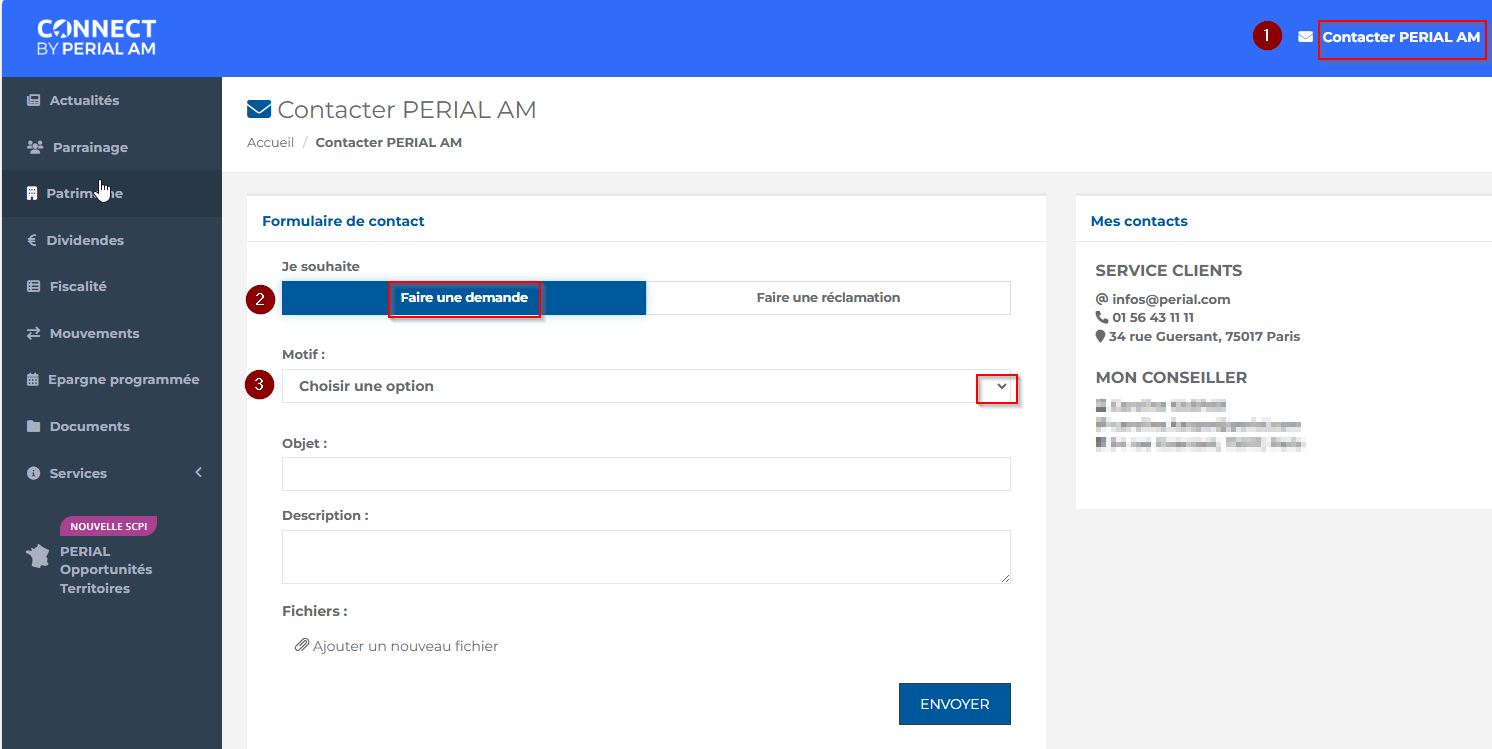Click the phone number 01 56 43 11 11
Image resolution: width=1492 pixels, height=749 pixels.
click(1153, 317)
